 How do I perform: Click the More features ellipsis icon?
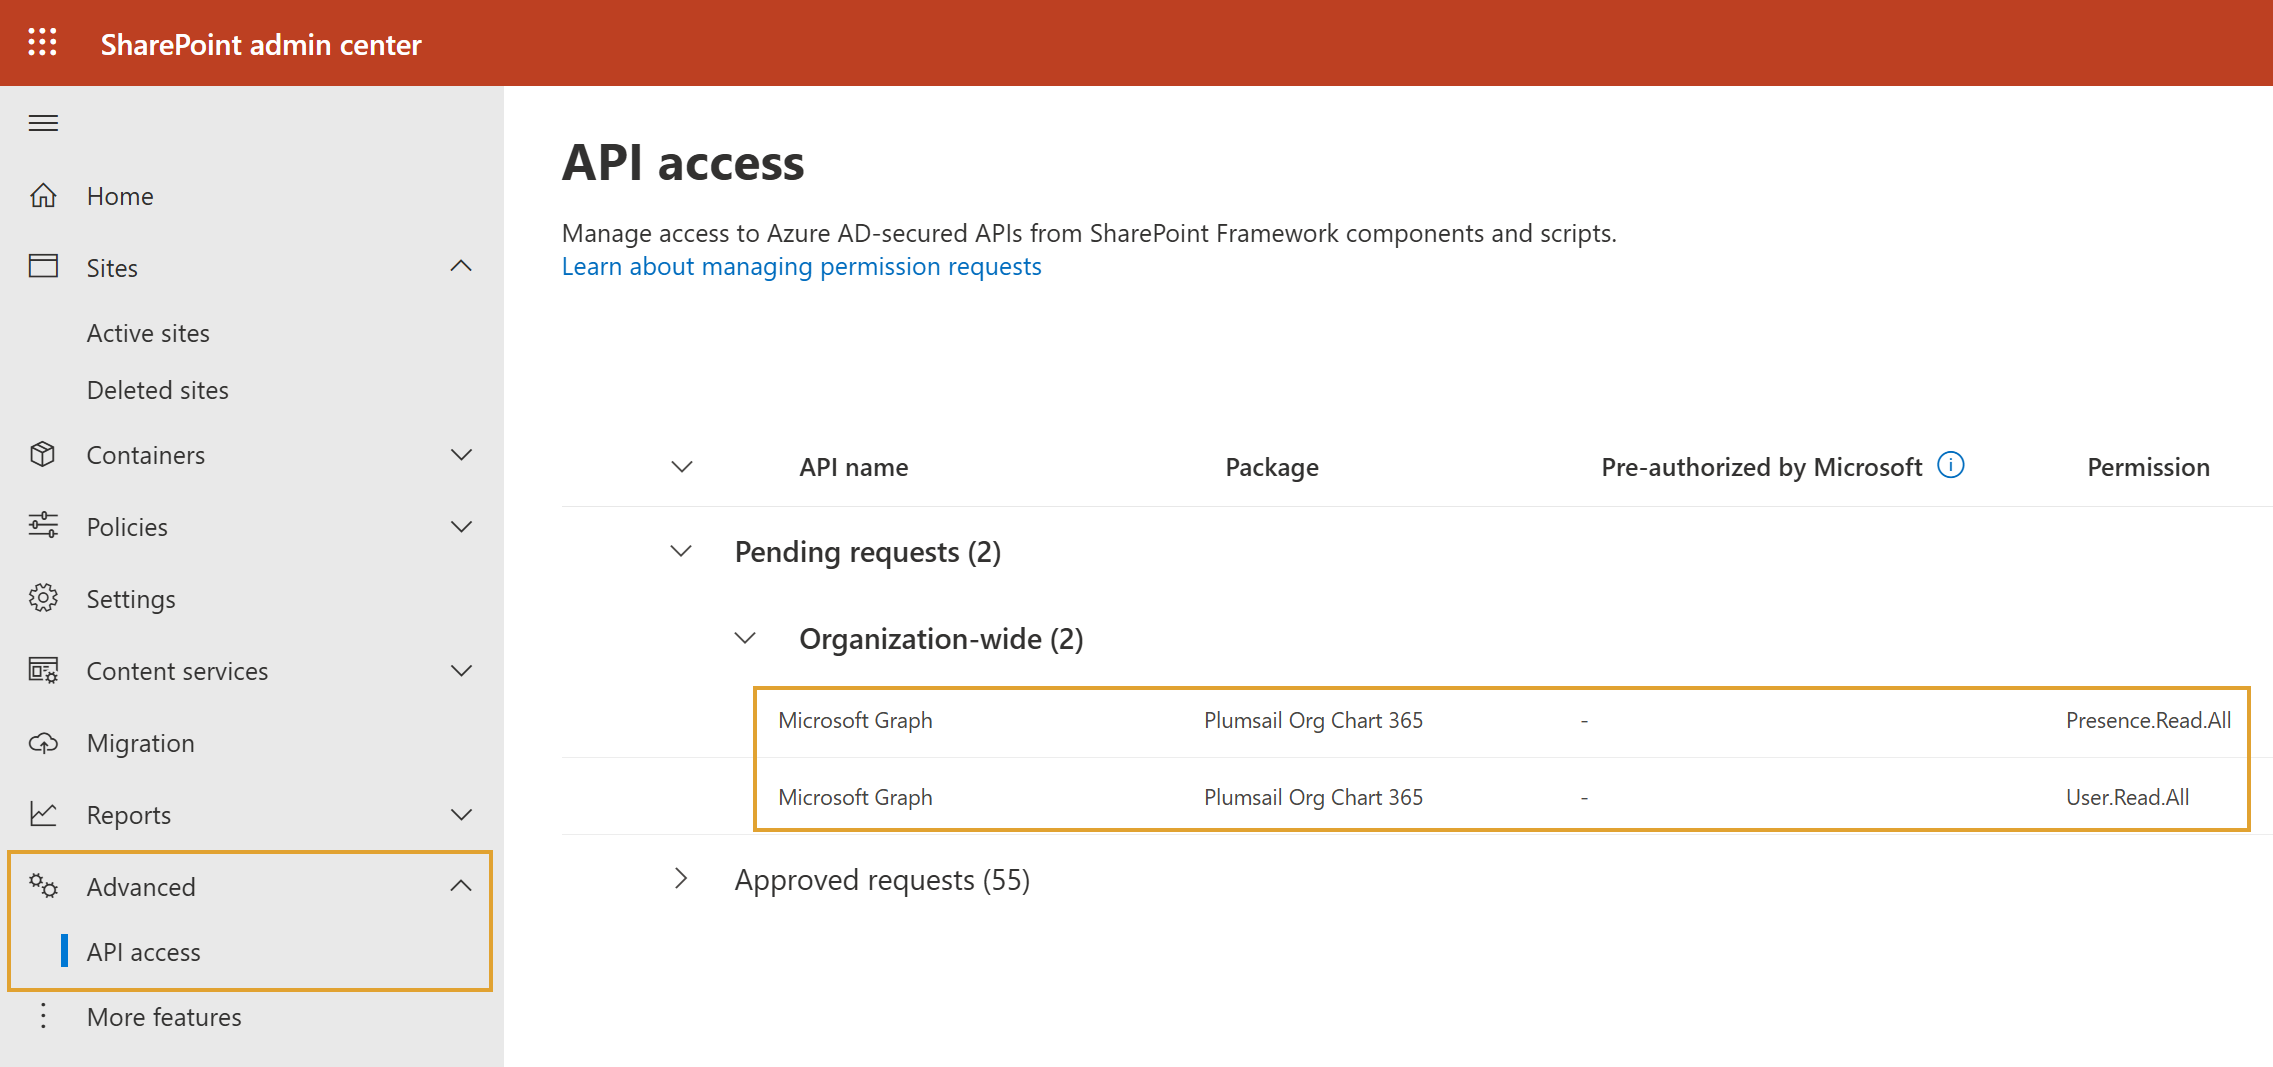click(x=43, y=1016)
